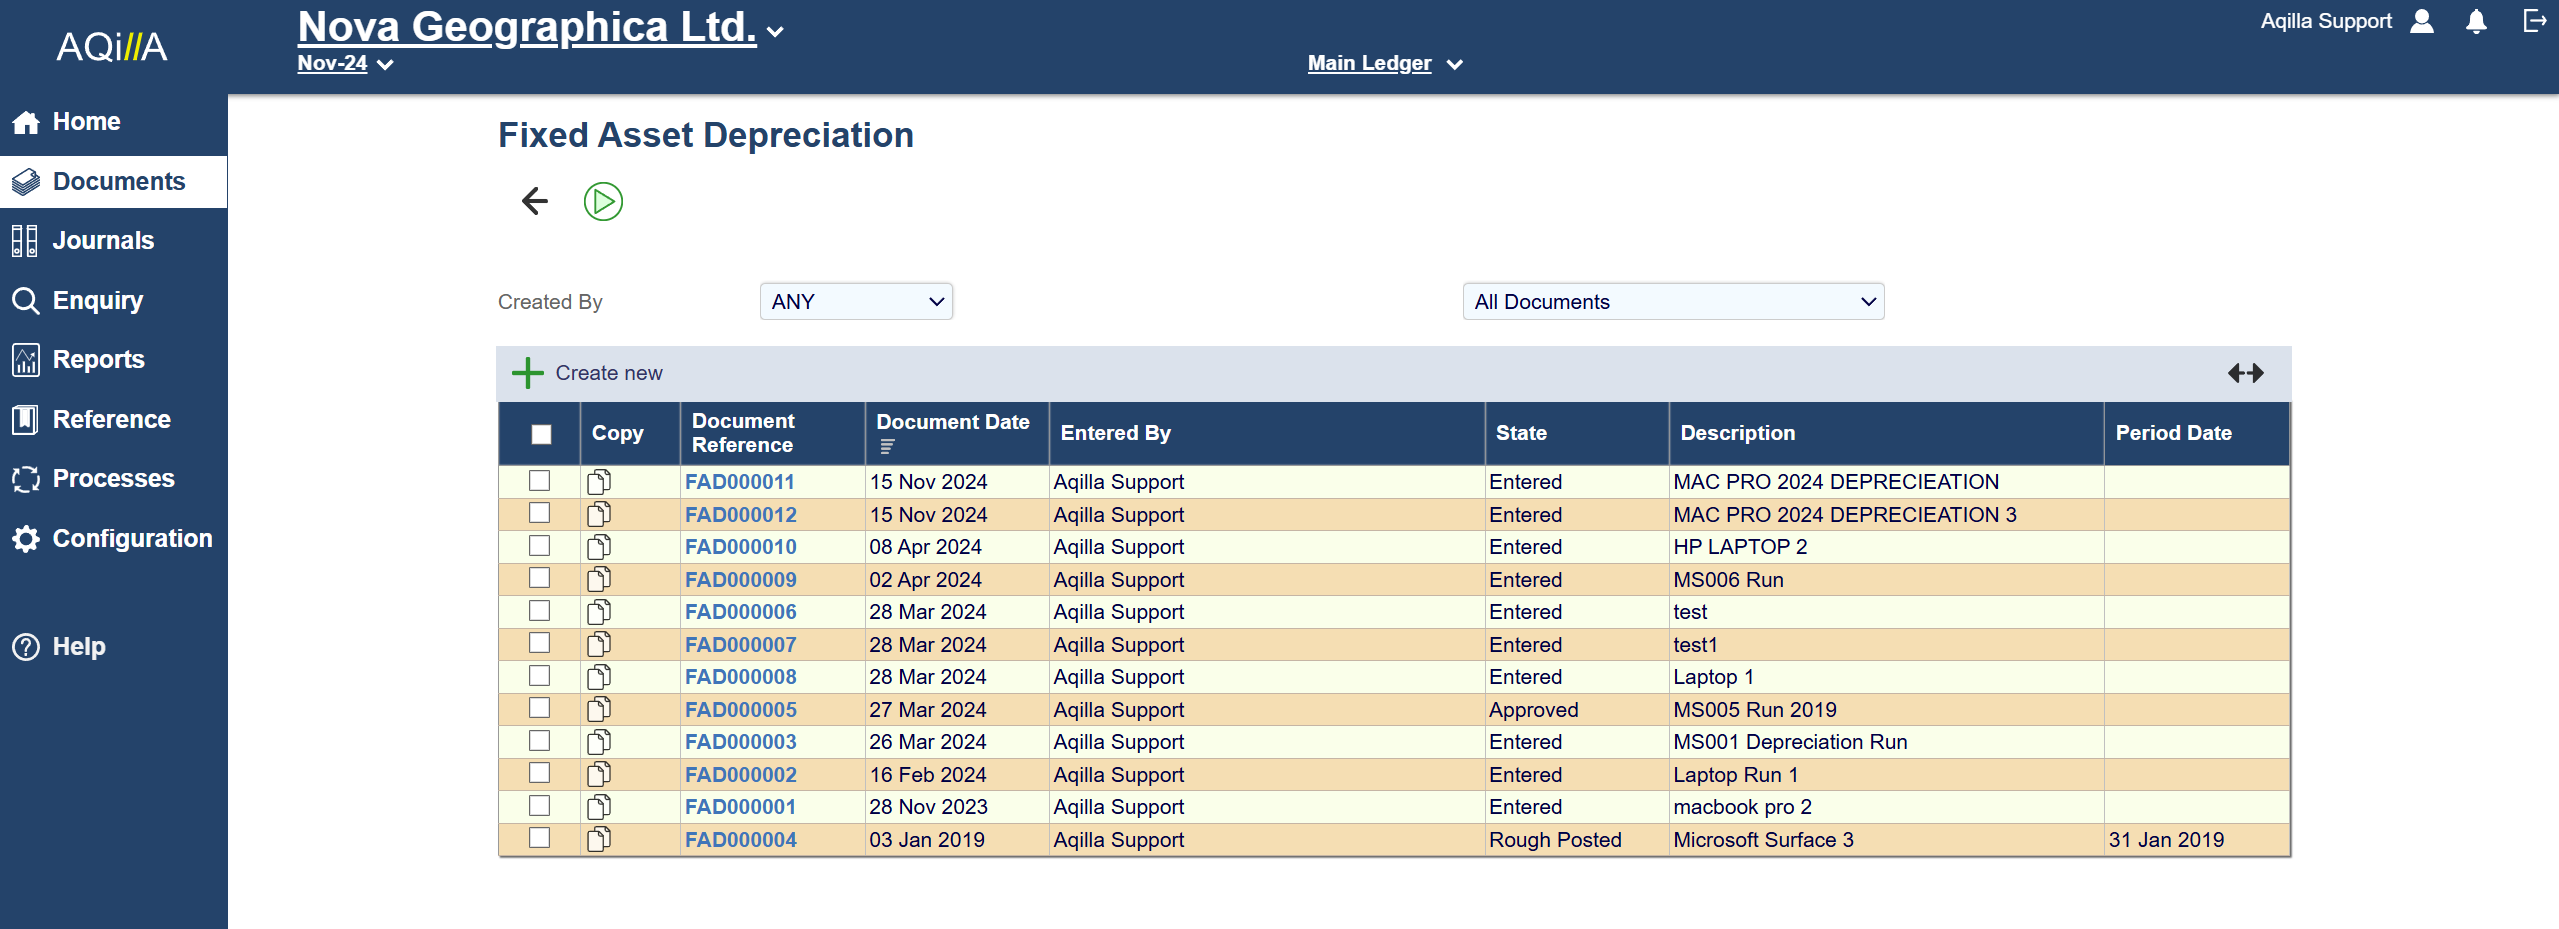This screenshot has width=2559, height=929.
Task: Select the checkbox for FAD000005 row
Action: [540, 709]
